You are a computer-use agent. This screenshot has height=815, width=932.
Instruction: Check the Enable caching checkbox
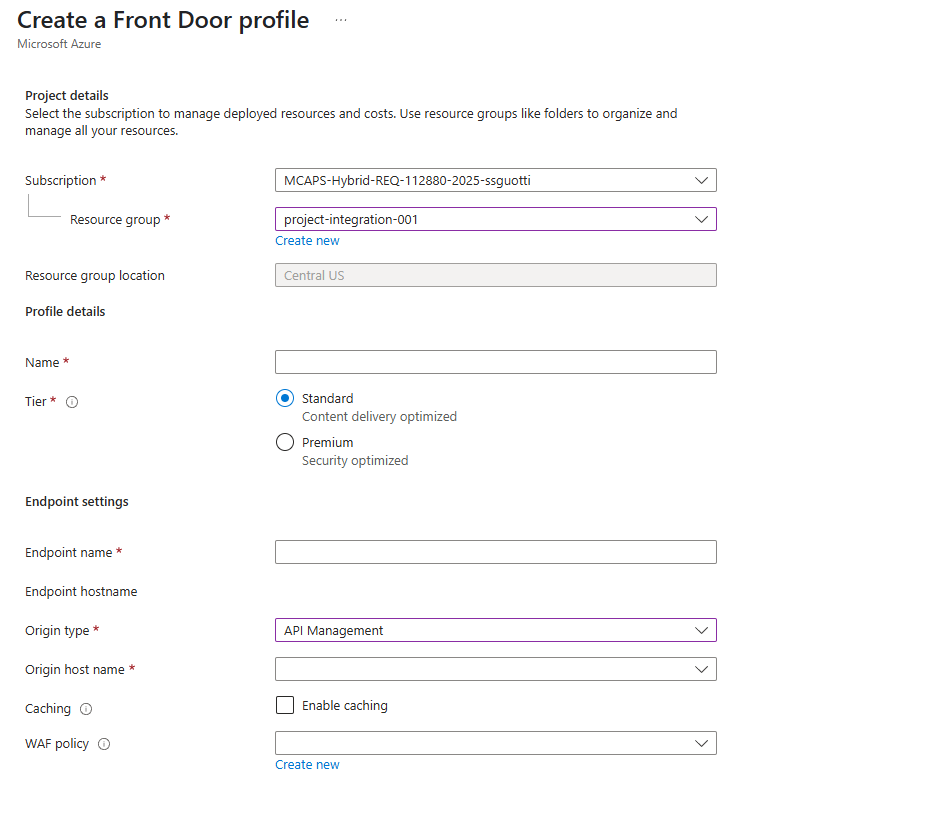click(285, 706)
